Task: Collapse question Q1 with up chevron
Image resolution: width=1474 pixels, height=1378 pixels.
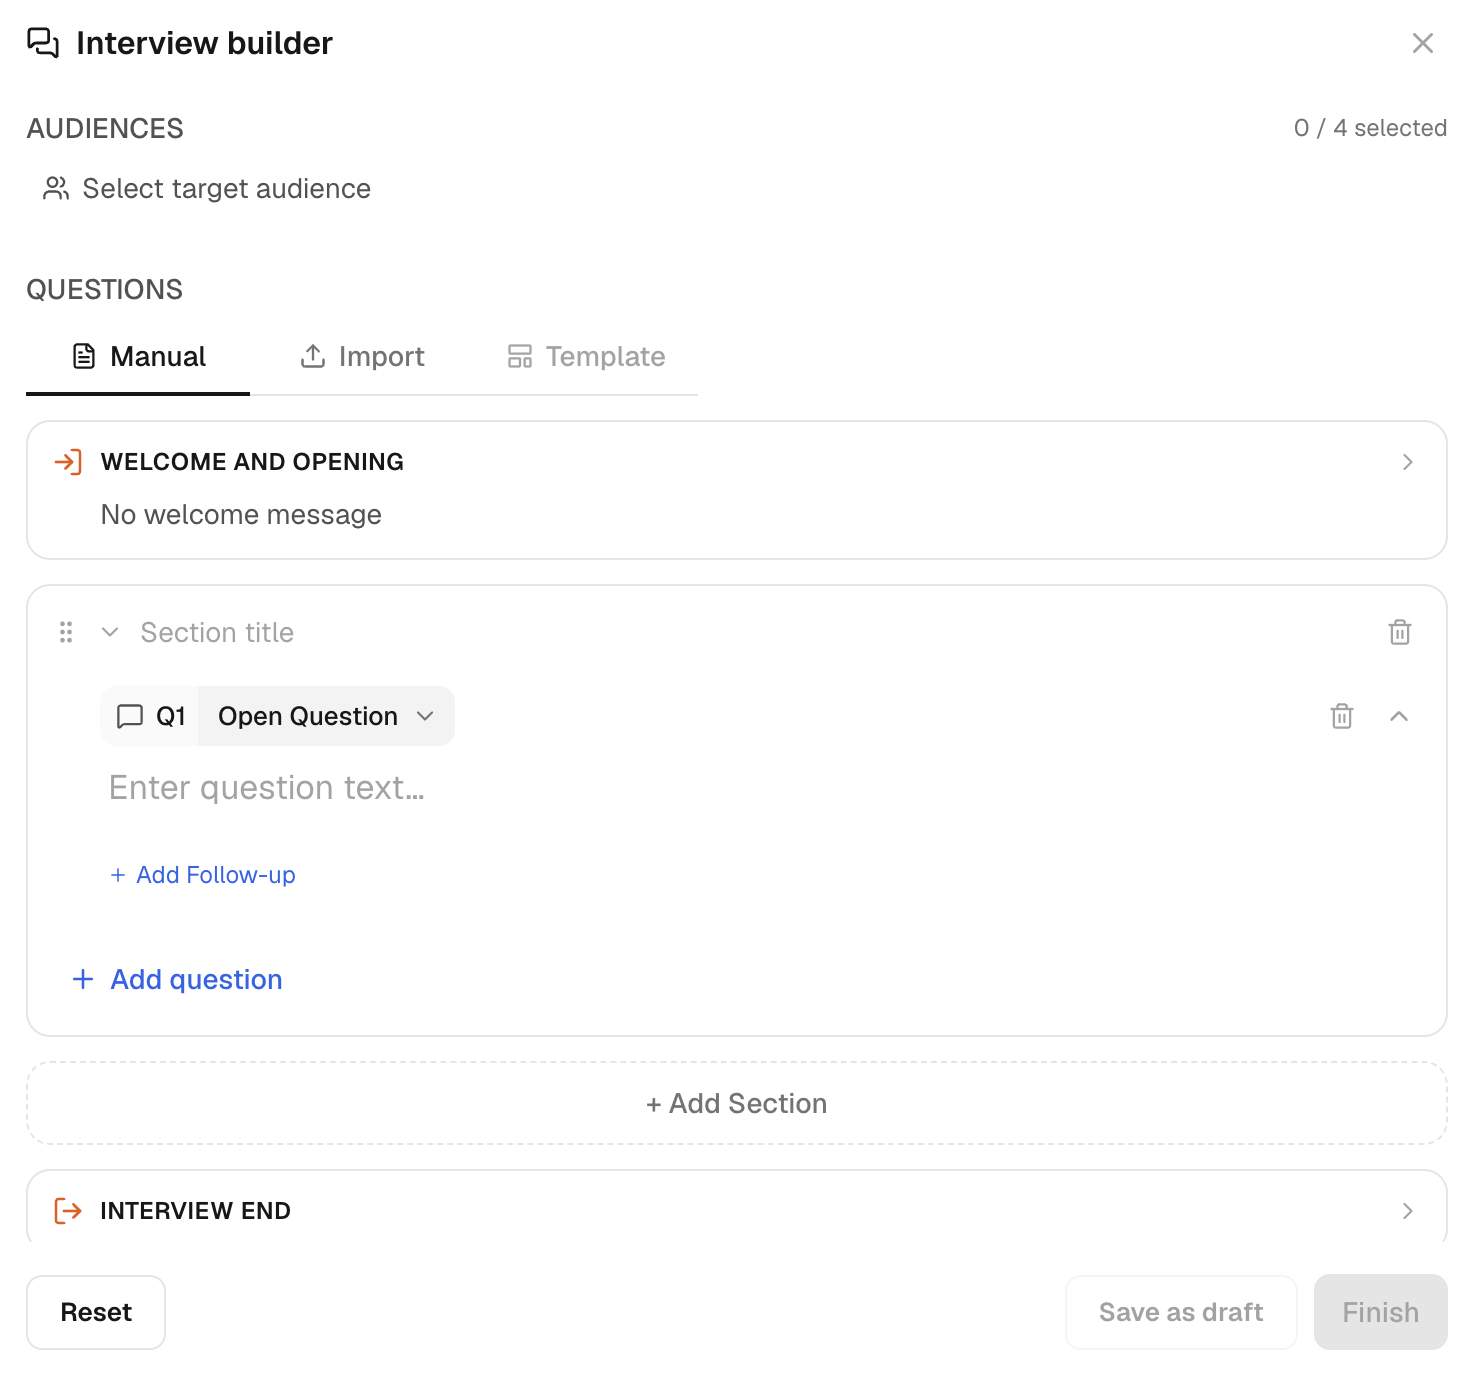Action: point(1399,716)
